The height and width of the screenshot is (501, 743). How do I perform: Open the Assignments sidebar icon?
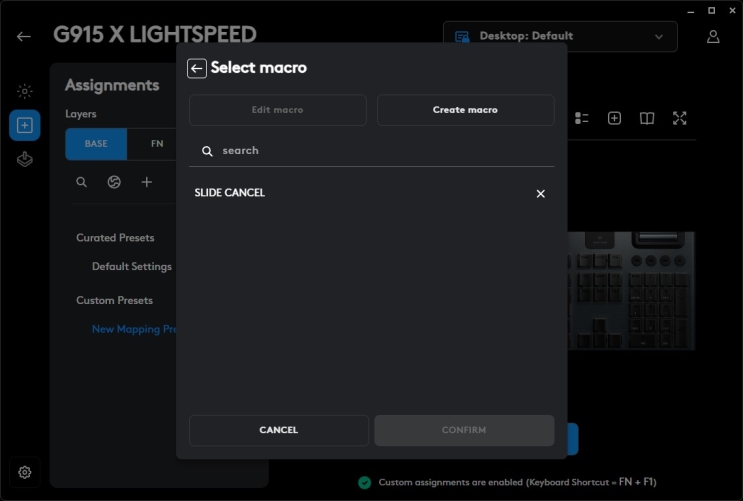point(24,125)
